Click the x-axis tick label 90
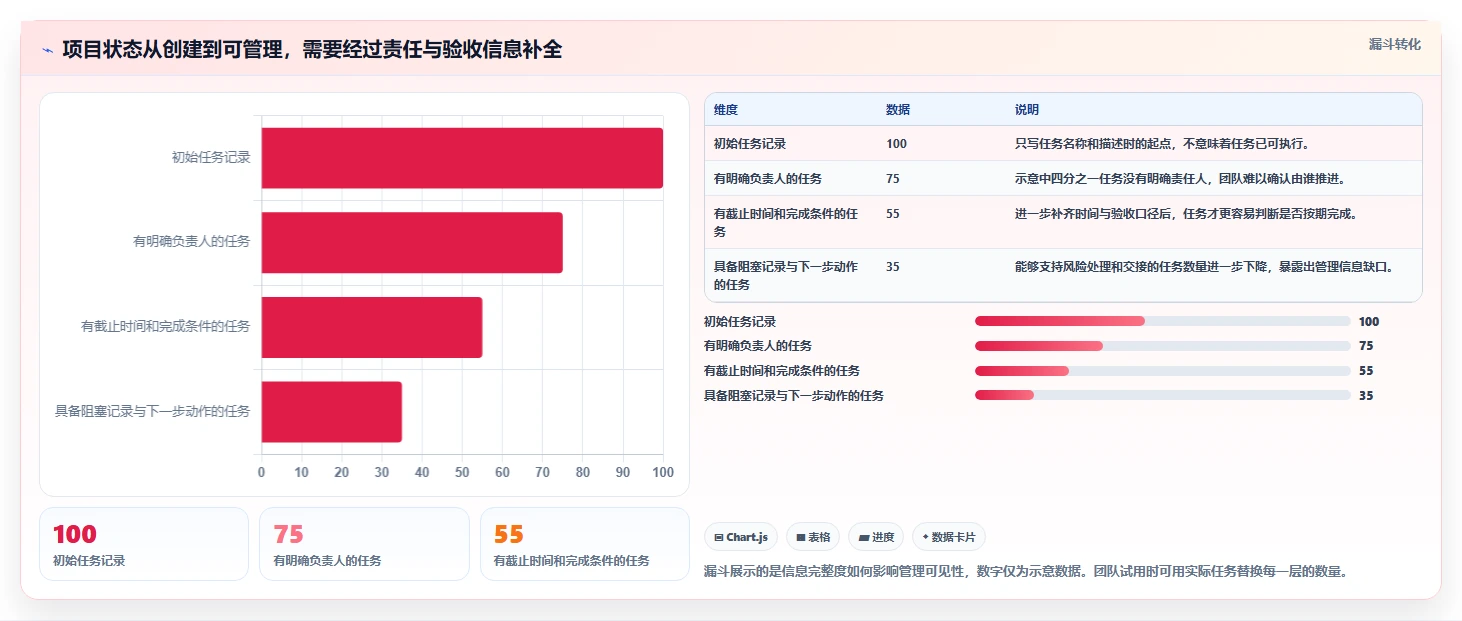This screenshot has height=621, width=1462. tap(623, 472)
